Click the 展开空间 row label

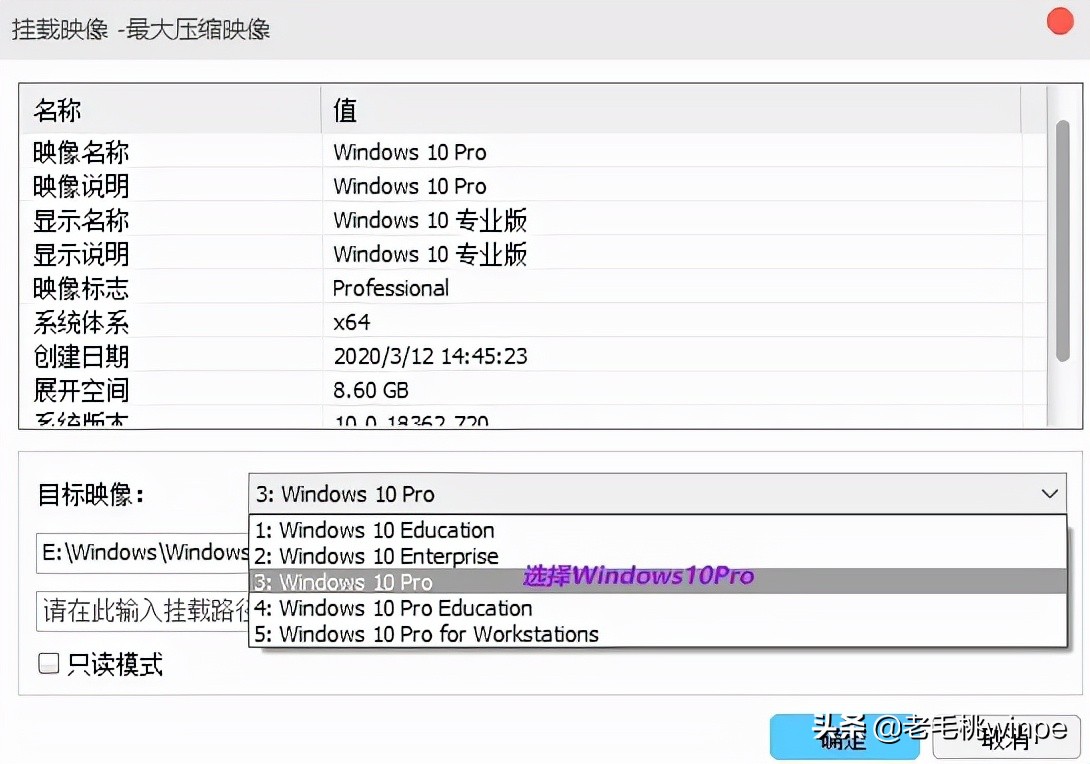point(81,391)
